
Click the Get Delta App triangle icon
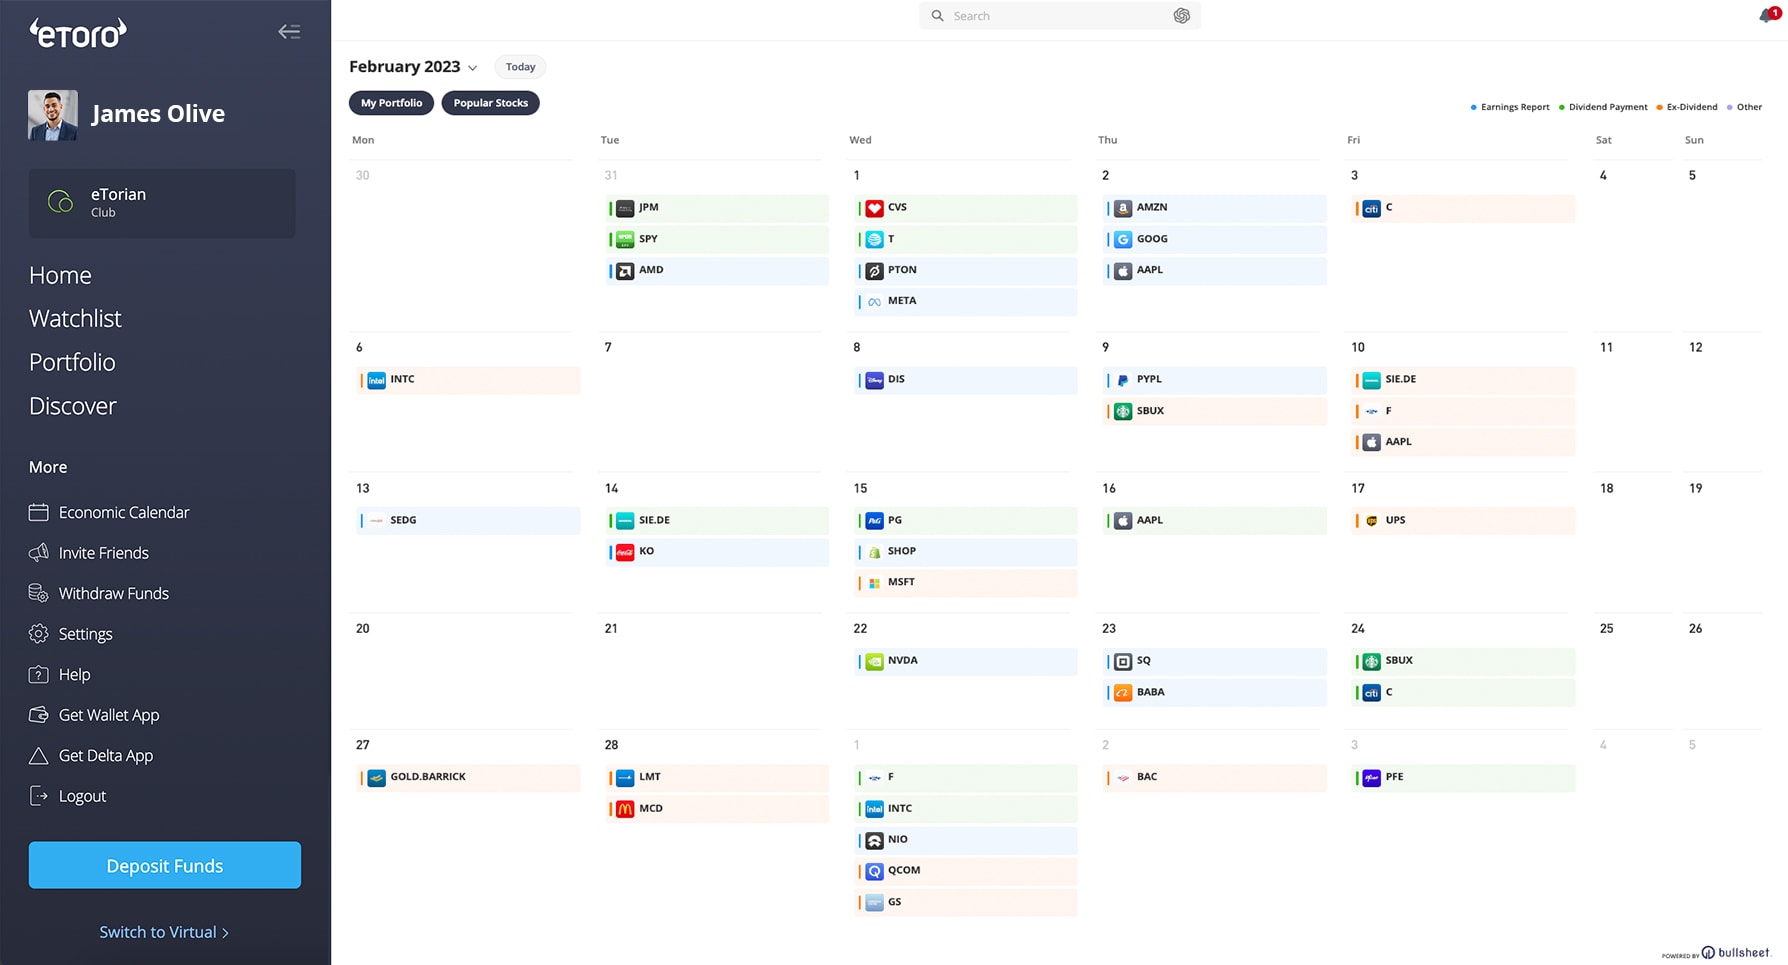38,756
